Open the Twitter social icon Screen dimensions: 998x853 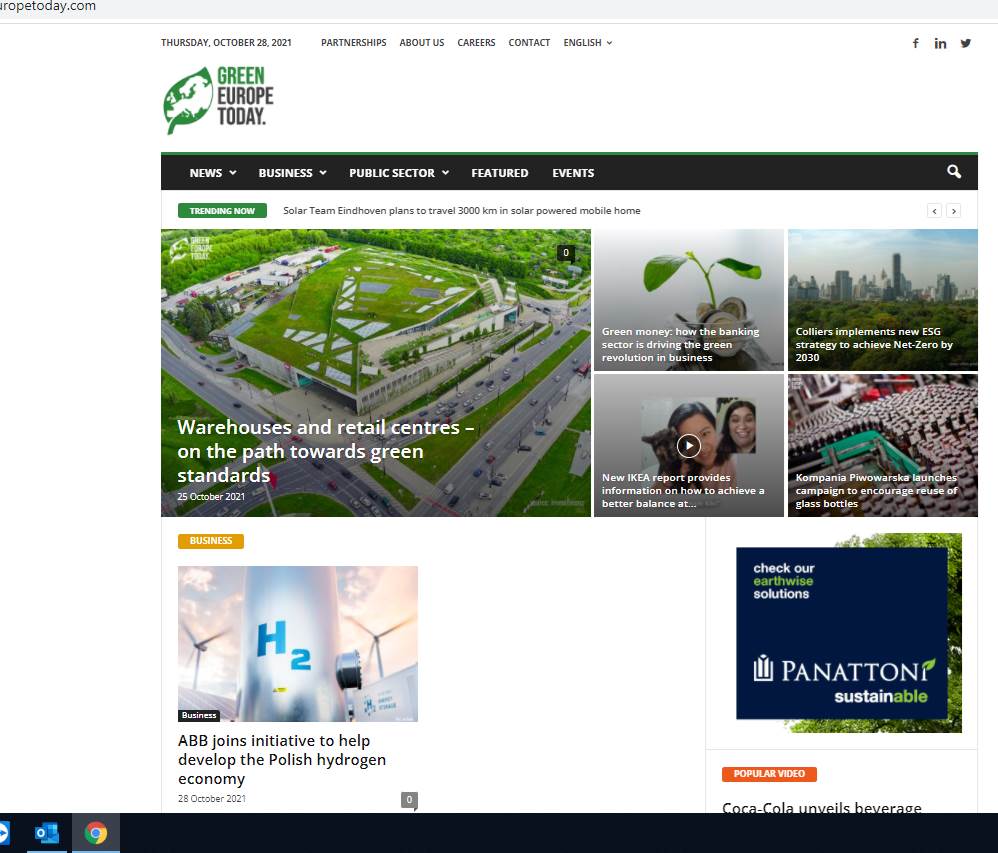[966, 43]
